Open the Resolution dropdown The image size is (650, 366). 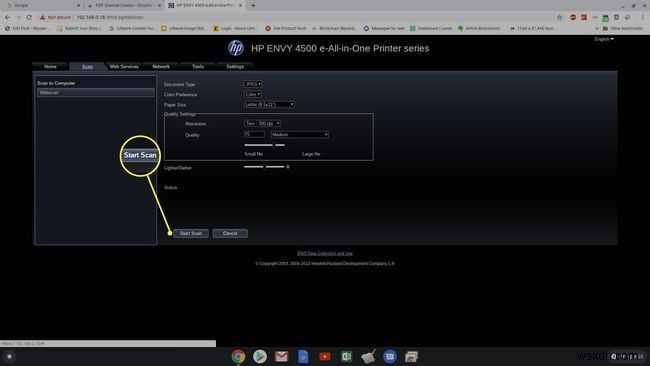coord(262,124)
